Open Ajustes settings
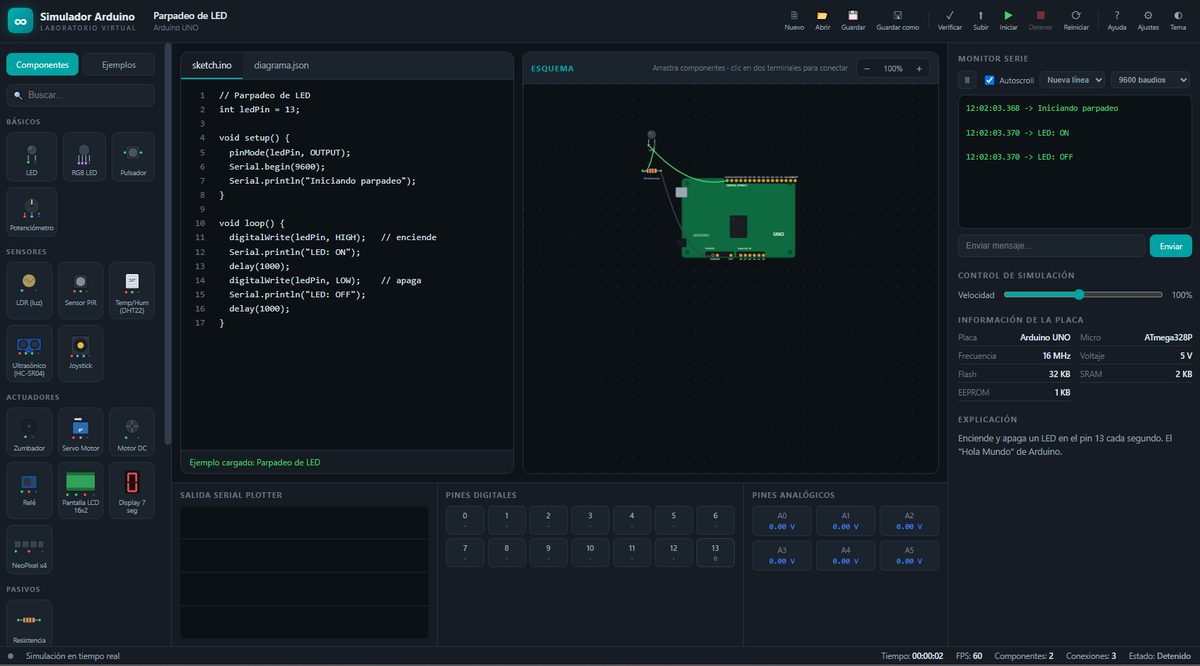Image resolution: width=1200 pixels, height=666 pixels. 1148,20
